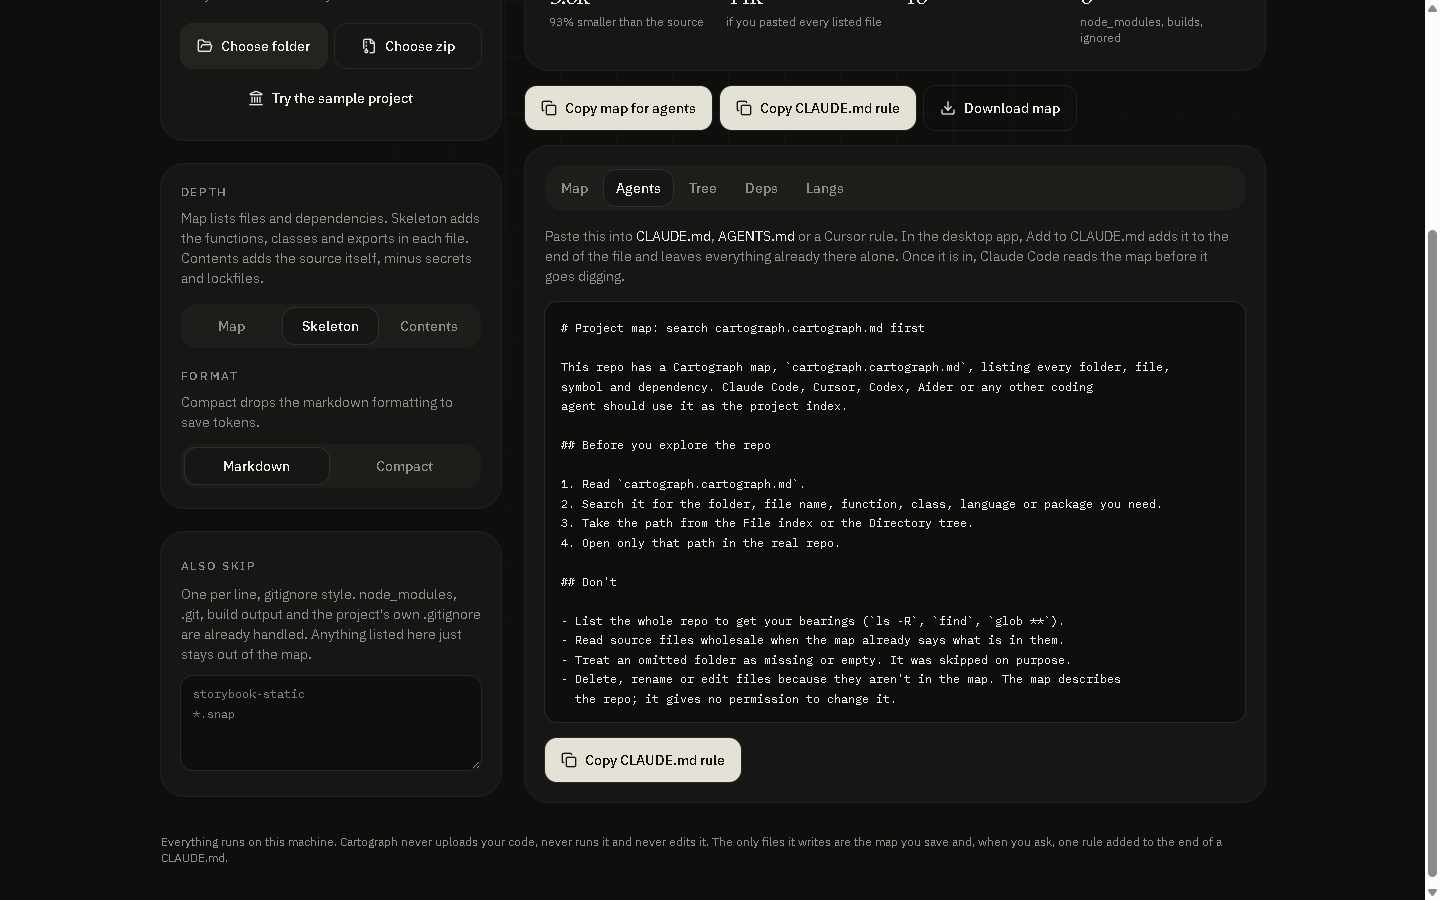Copy CLAUDE.md rule from top toolbar
This screenshot has height=900, width=1440.
(818, 108)
